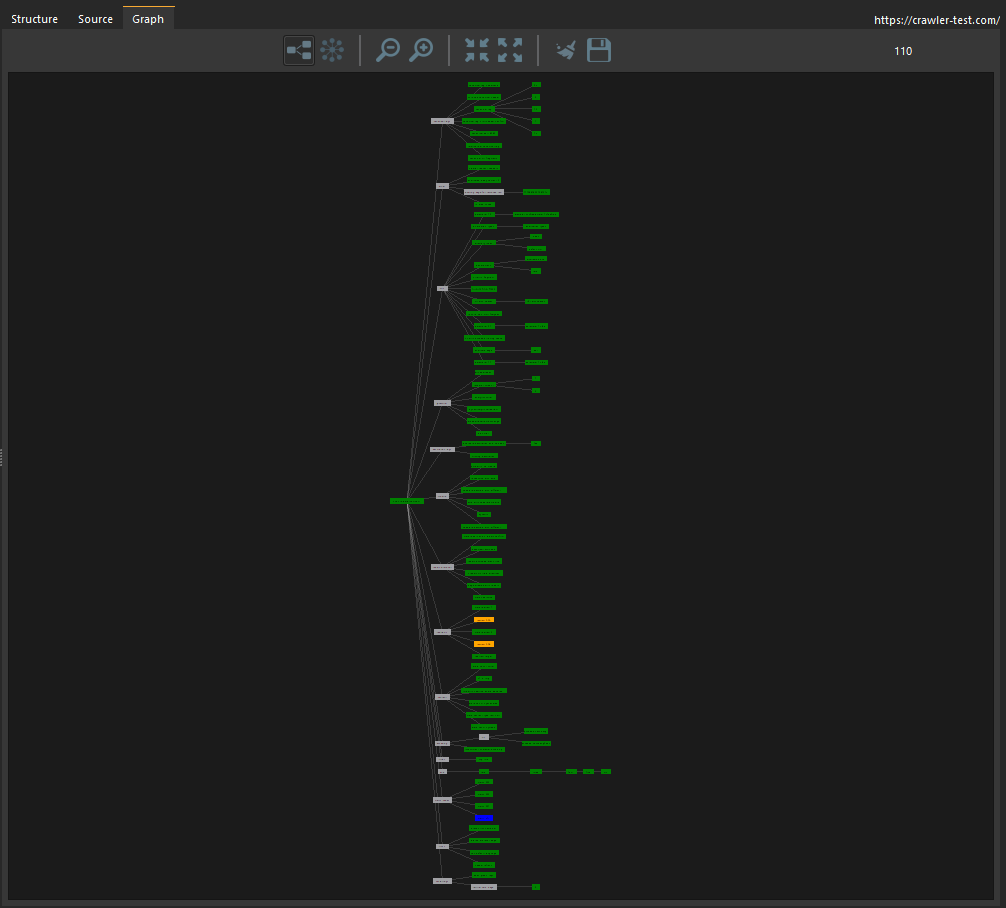Click the bottommost gray node on the left
The height and width of the screenshot is (908, 1006).
click(x=442, y=881)
